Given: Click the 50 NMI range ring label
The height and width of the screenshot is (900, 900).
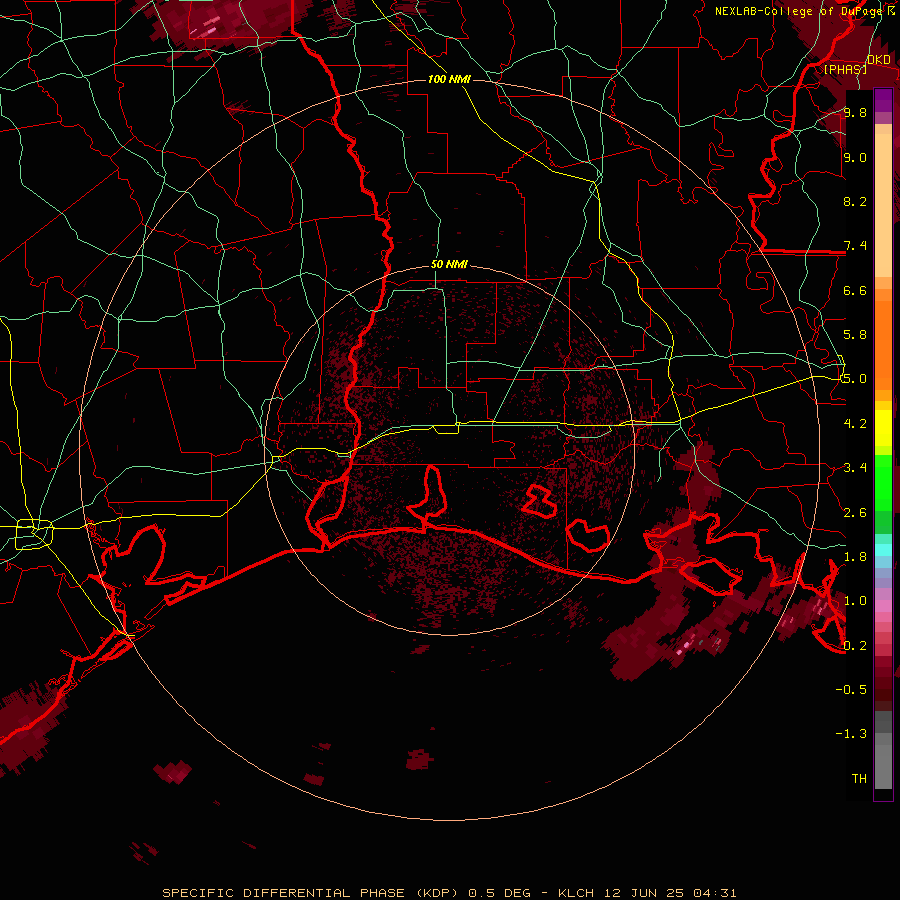Looking at the screenshot, I should 449,264.
